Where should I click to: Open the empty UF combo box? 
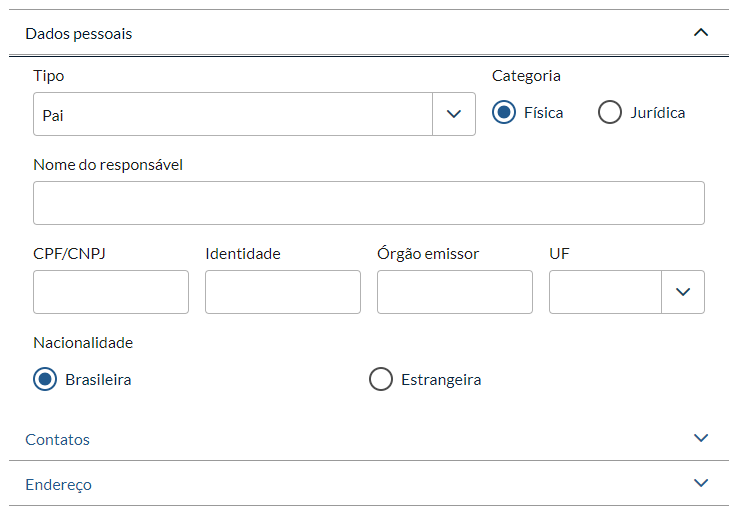pyautogui.click(x=605, y=292)
